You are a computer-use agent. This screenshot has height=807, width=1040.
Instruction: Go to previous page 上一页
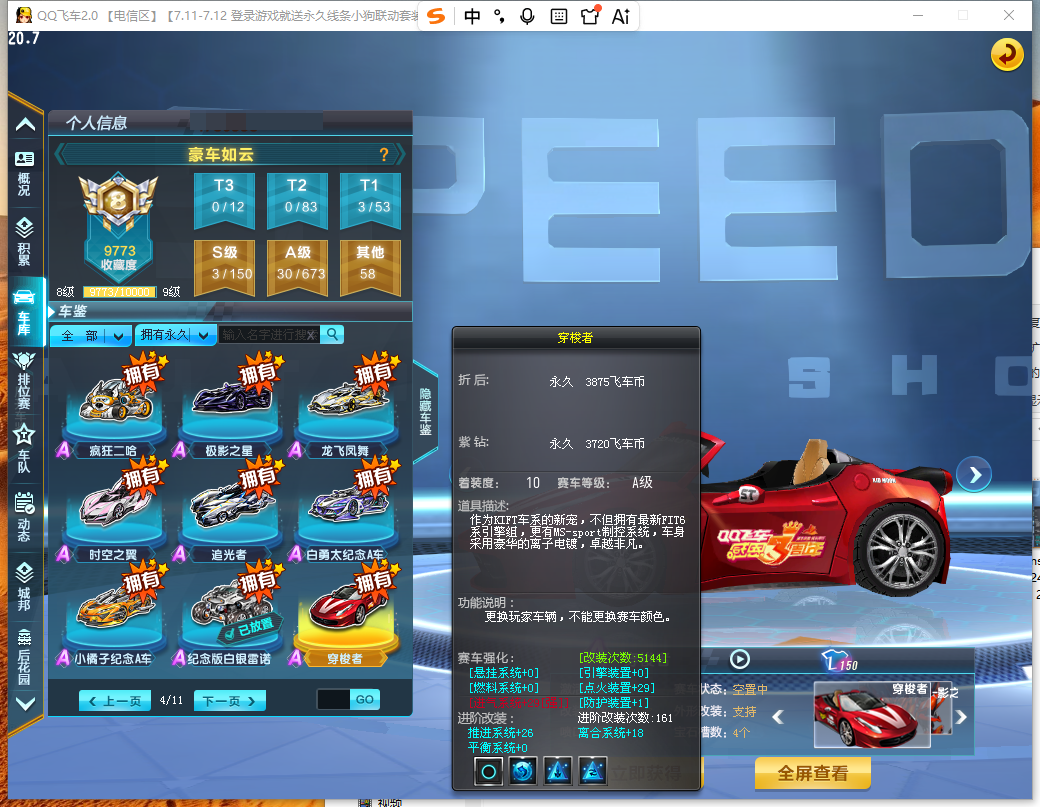pos(115,701)
